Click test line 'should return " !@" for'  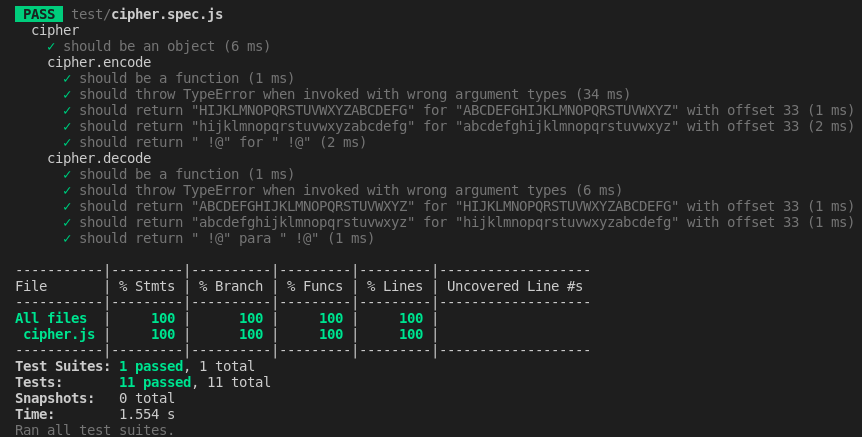click(x=223, y=142)
